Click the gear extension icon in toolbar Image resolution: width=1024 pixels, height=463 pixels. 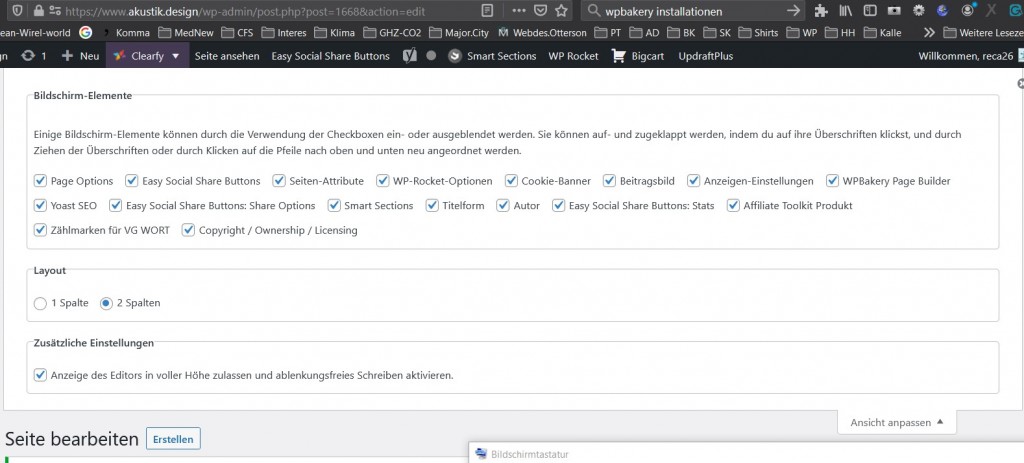pos(918,10)
